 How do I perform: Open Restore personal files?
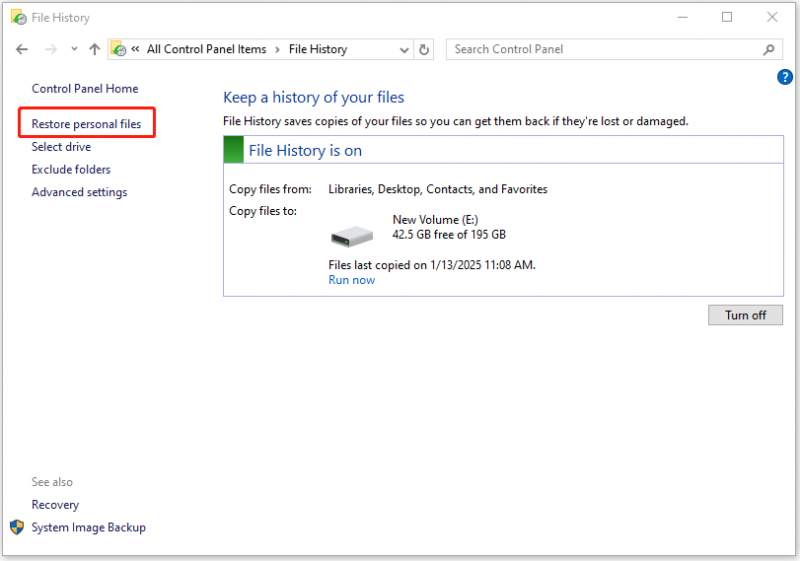tap(86, 124)
